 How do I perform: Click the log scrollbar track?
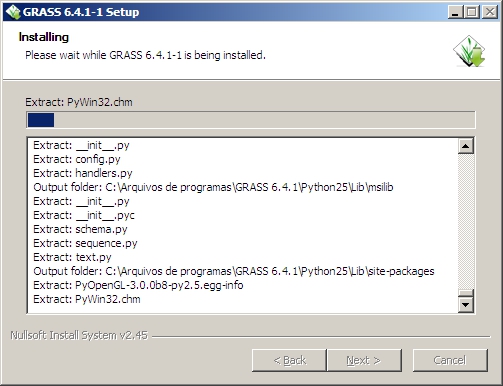(x=466, y=222)
